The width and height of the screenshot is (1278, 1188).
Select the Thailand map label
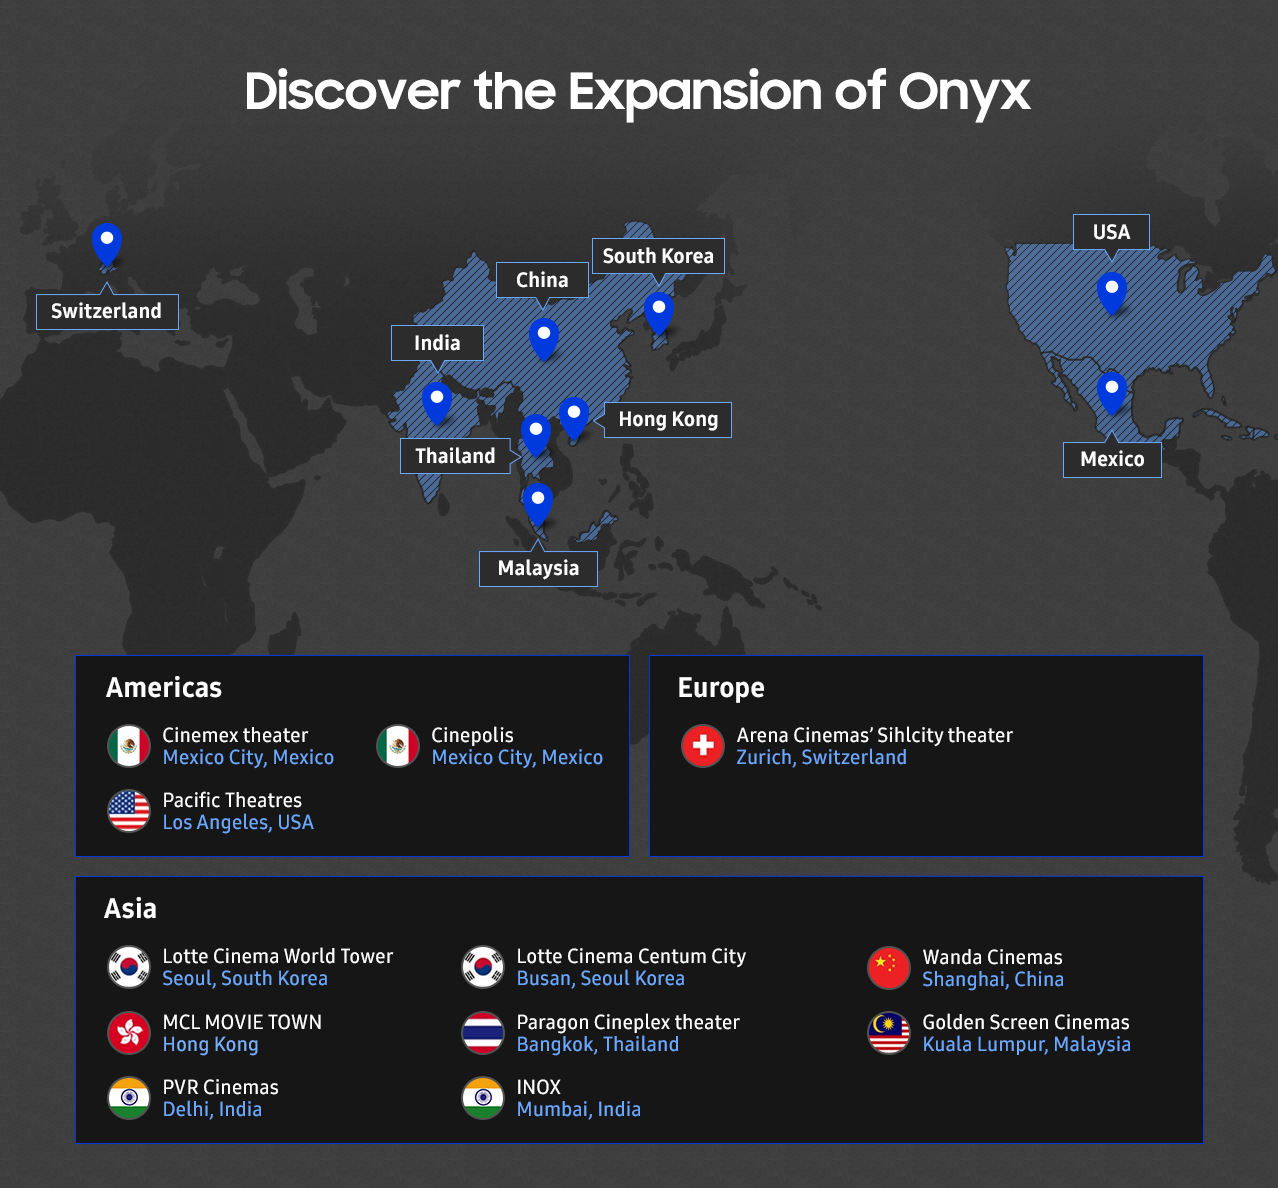(456, 456)
